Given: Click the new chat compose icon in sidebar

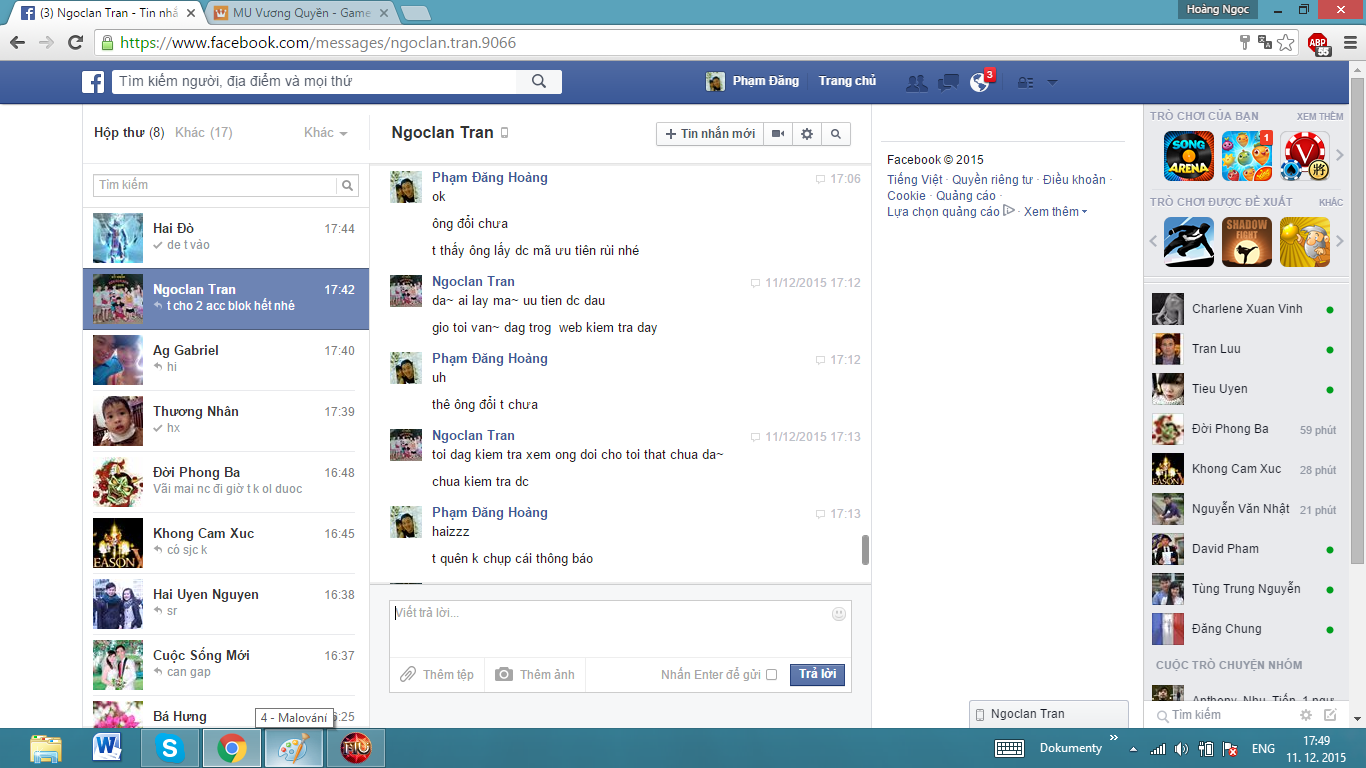Looking at the screenshot, I should pos(1330,715).
